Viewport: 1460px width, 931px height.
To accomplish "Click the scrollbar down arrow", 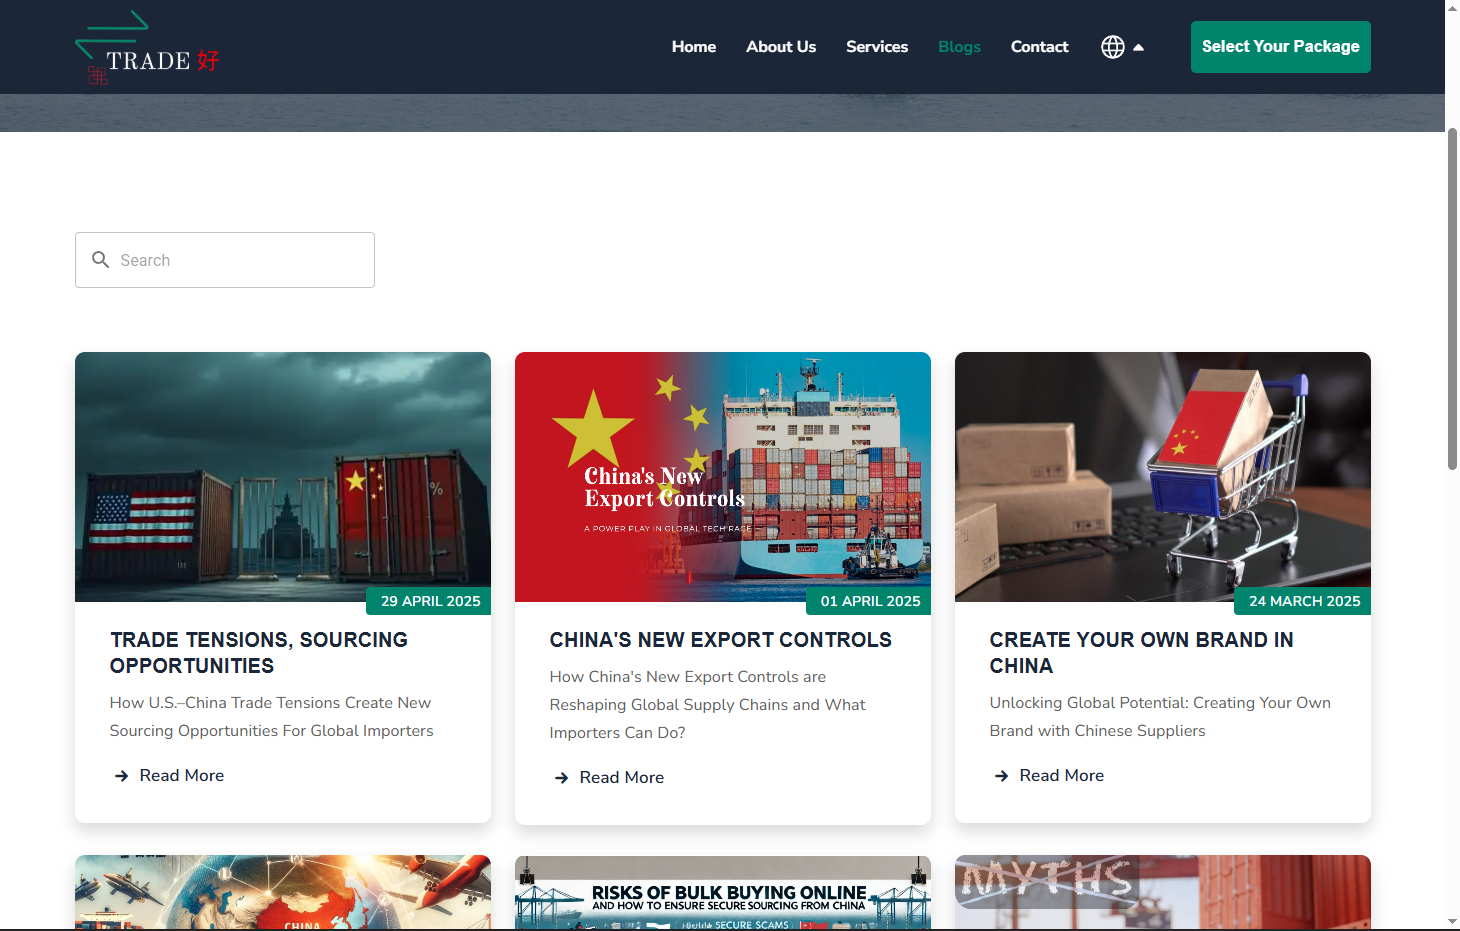I will tap(1452, 922).
